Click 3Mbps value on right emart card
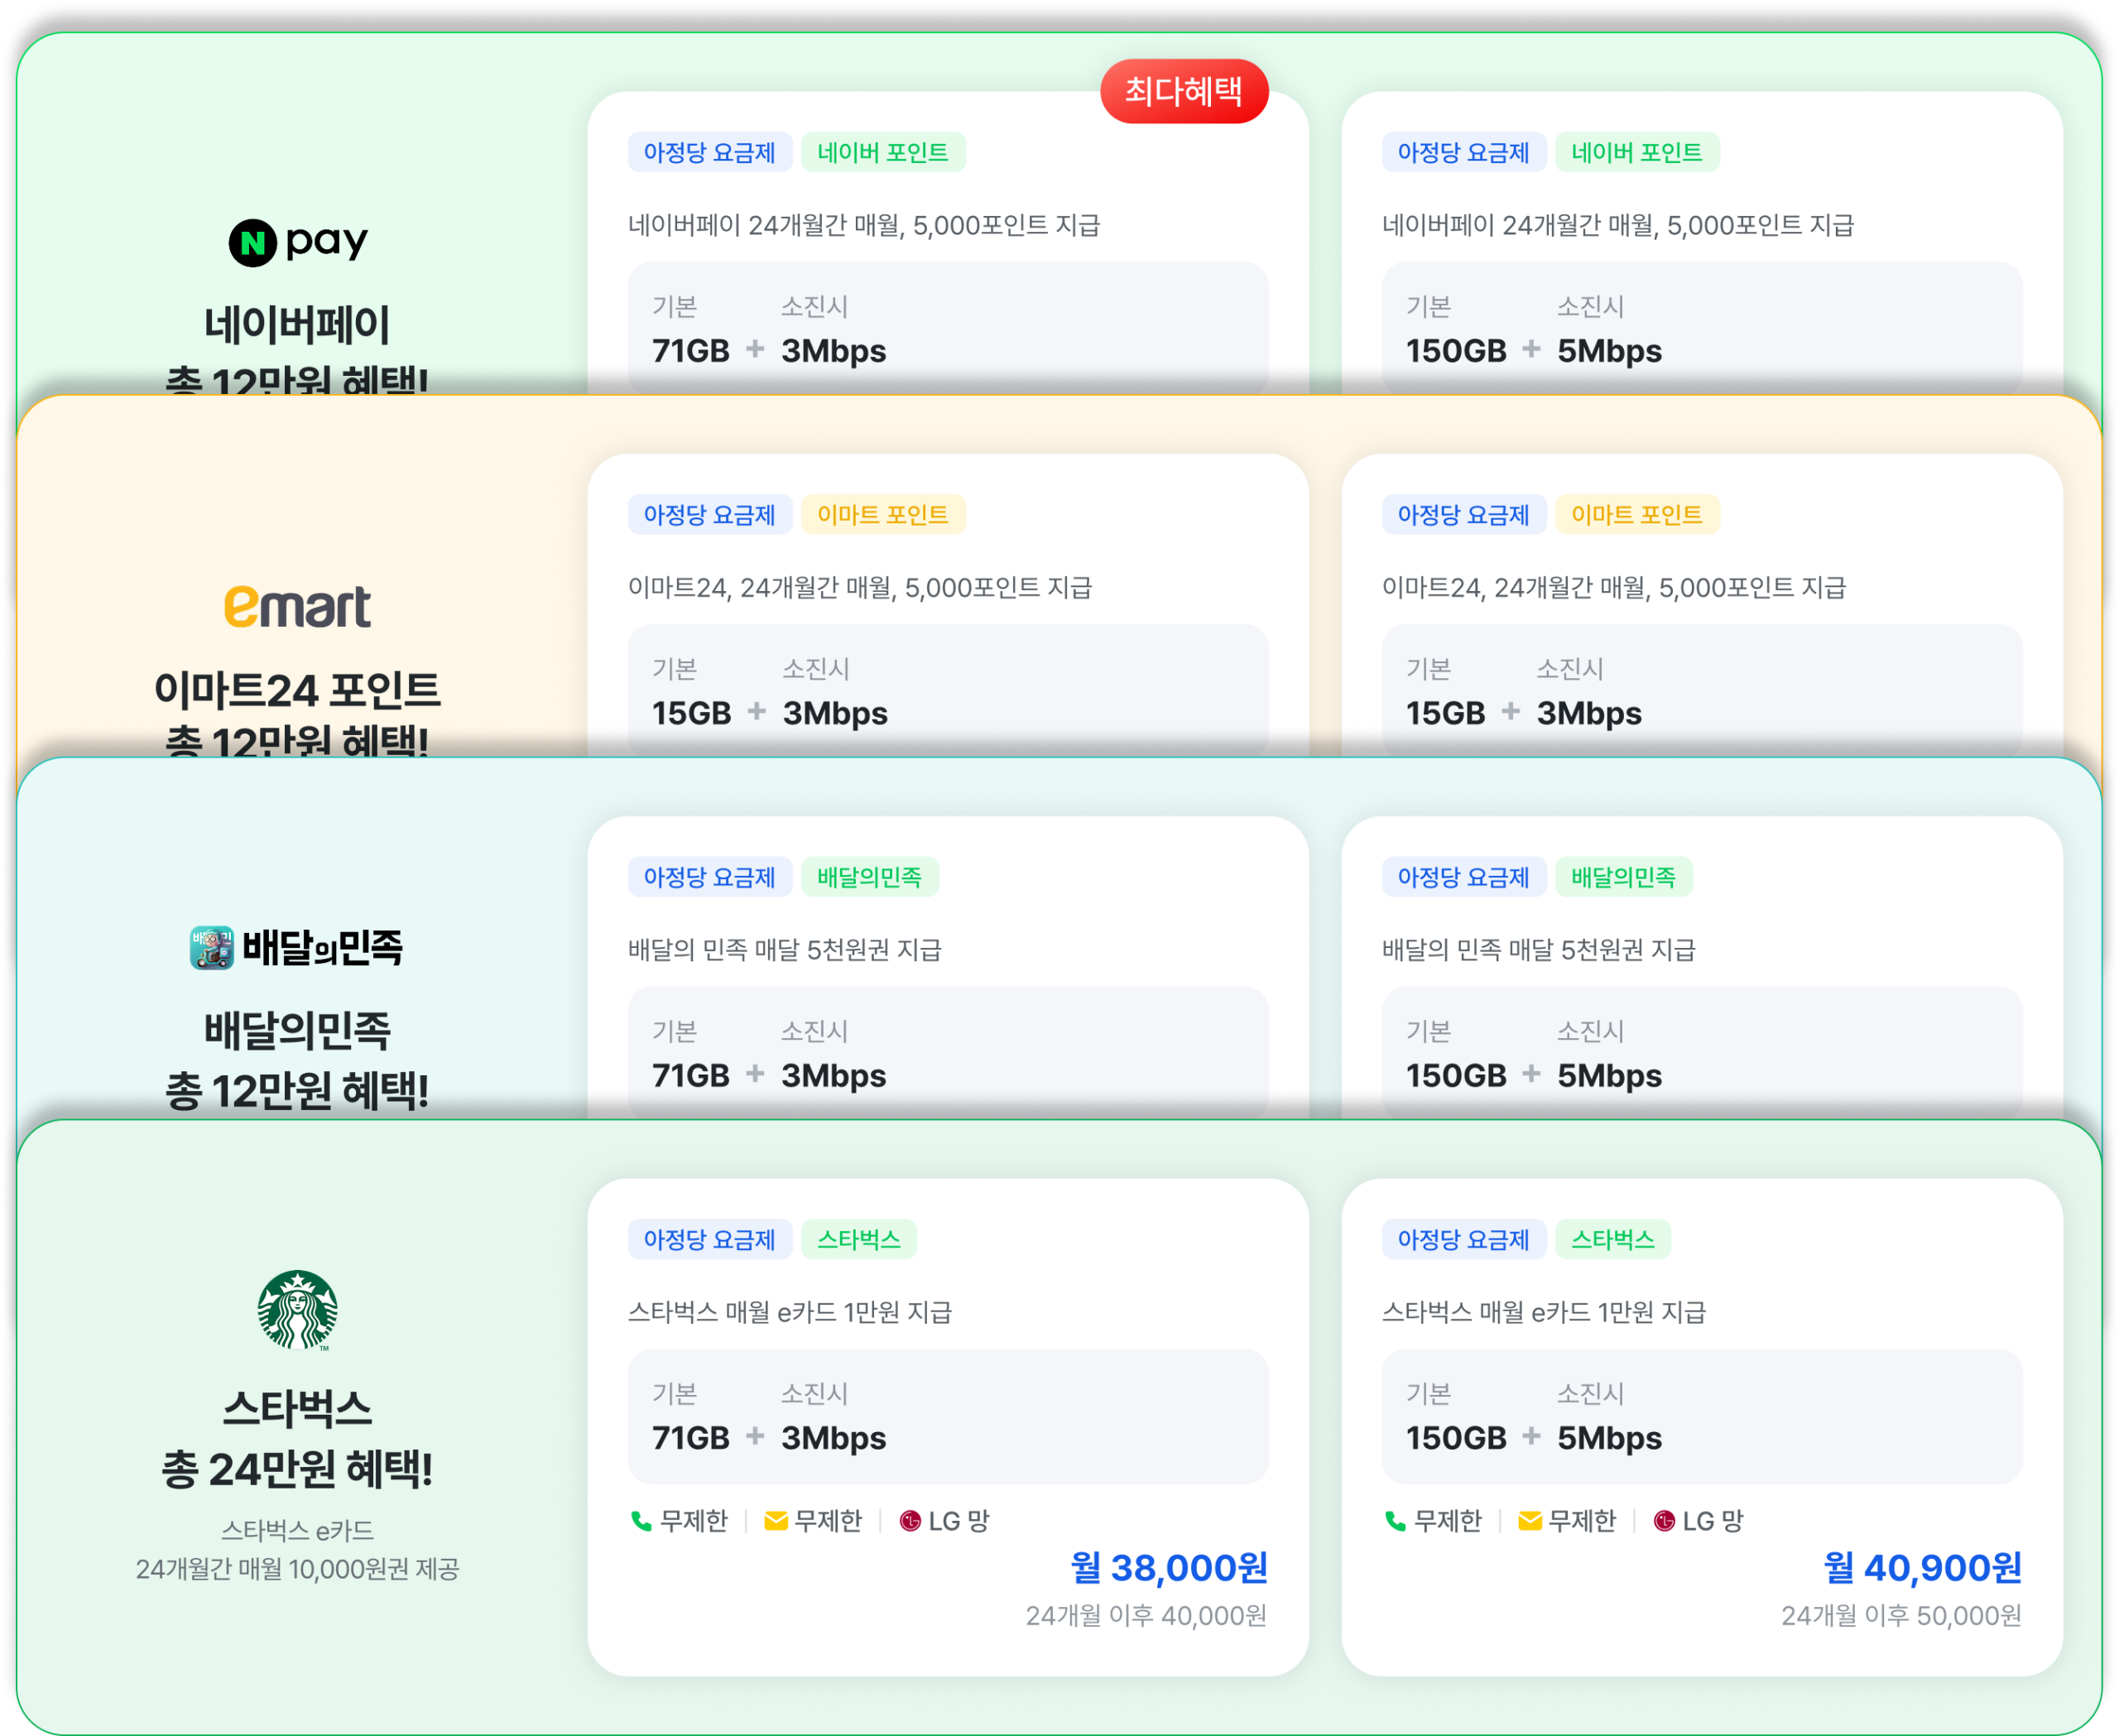 point(1590,713)
